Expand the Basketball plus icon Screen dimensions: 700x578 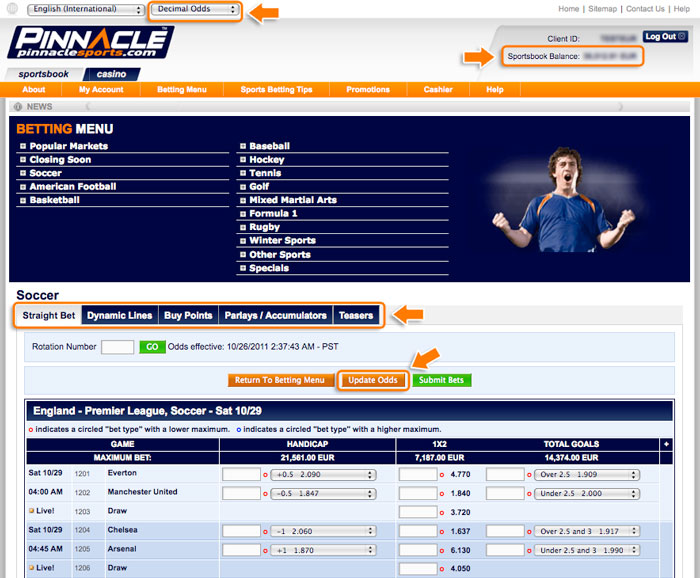(23, 200)
